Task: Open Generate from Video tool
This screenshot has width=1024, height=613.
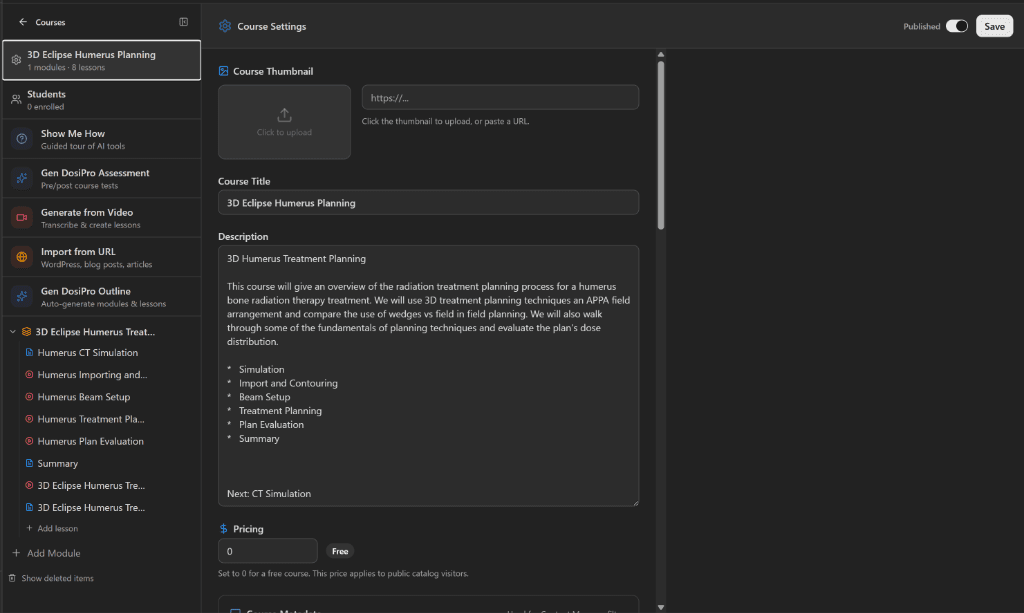Action: tap(101, 217)
